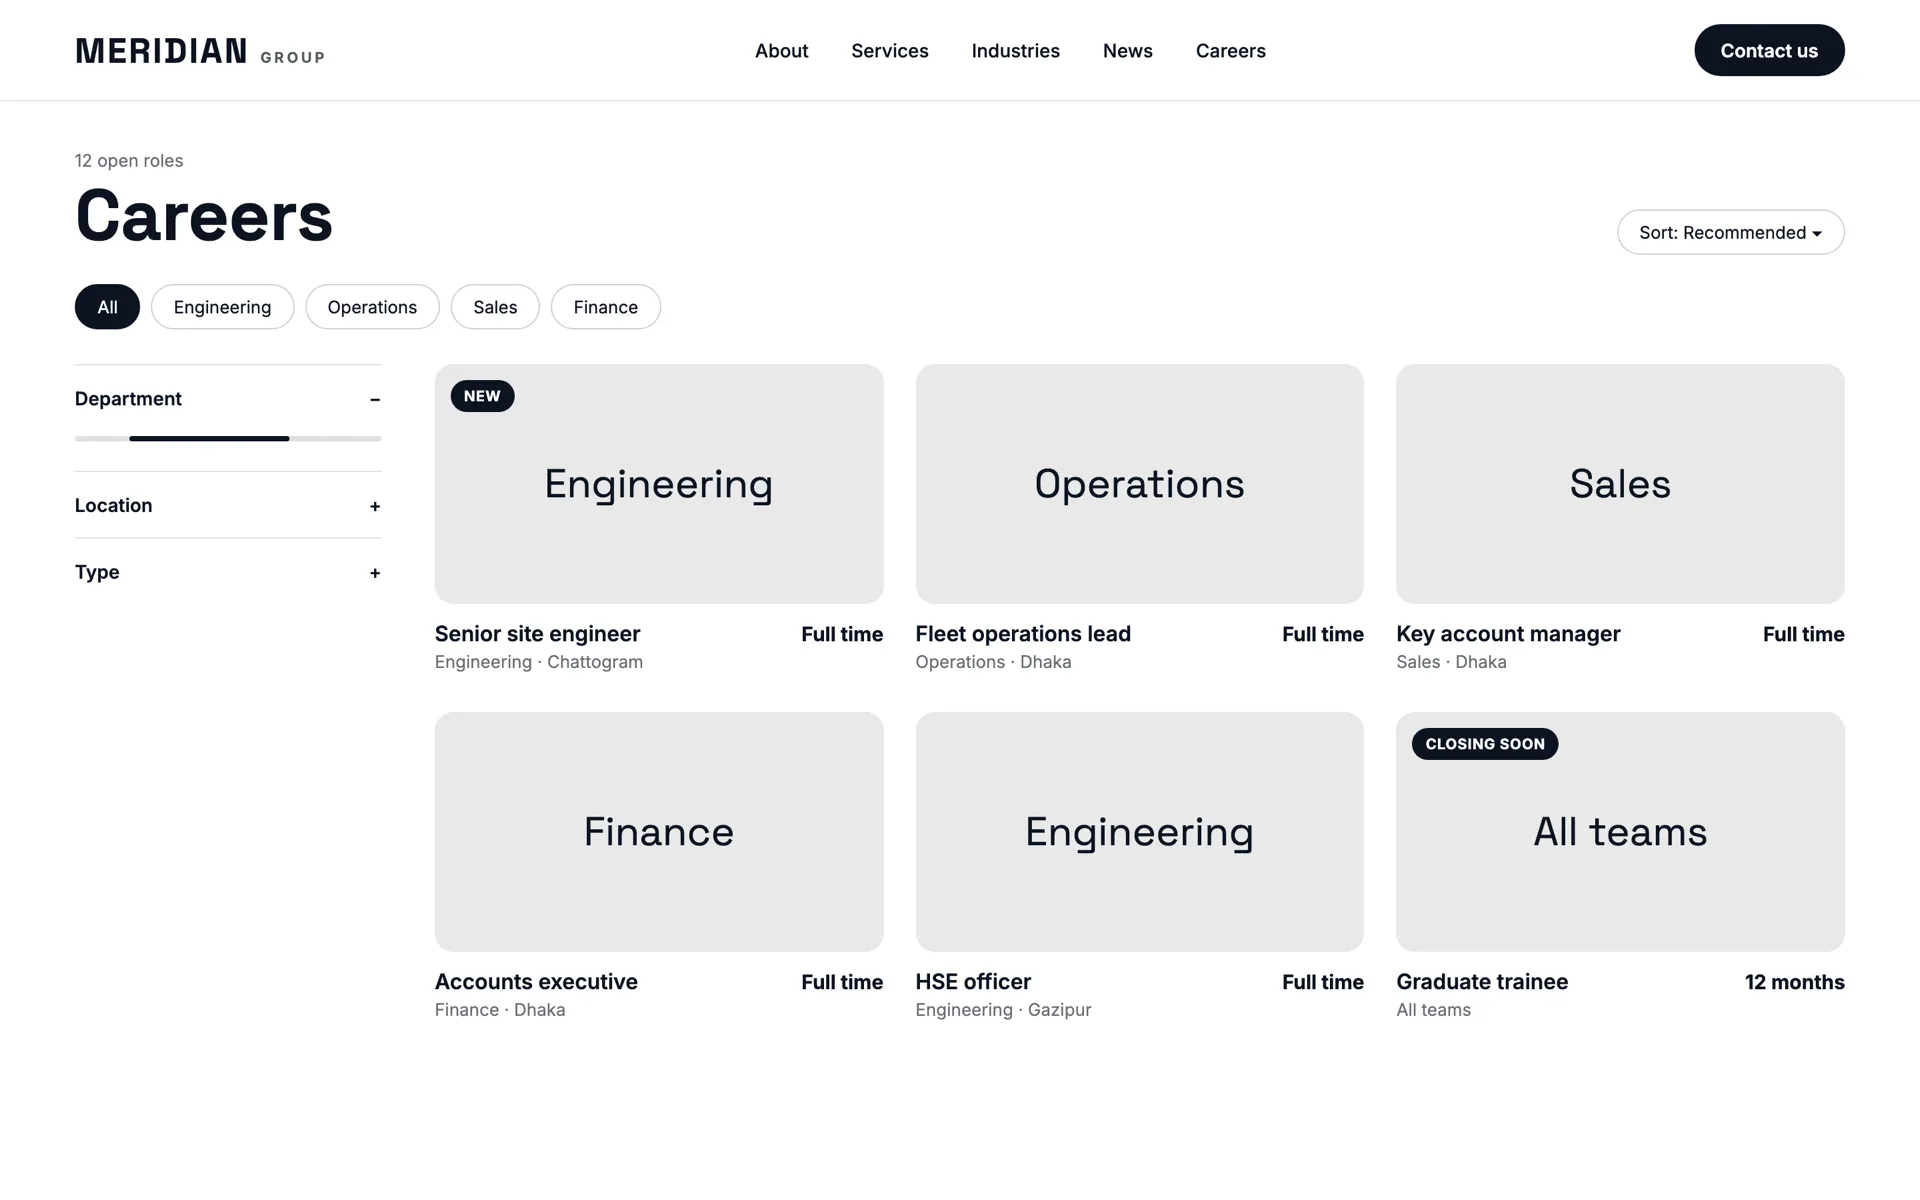Click the Meridian Group logo
The height and width of the screenshot is (1200, 1920).
click(x=200, y=51)
